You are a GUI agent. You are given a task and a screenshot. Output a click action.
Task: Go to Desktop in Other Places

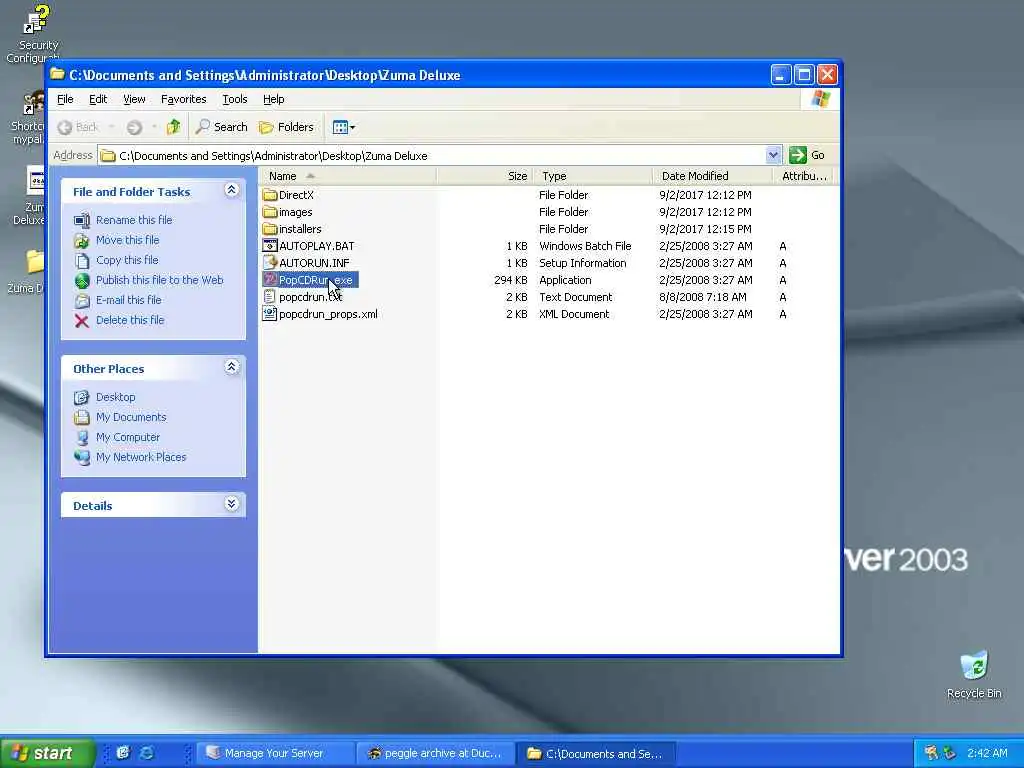116,397
